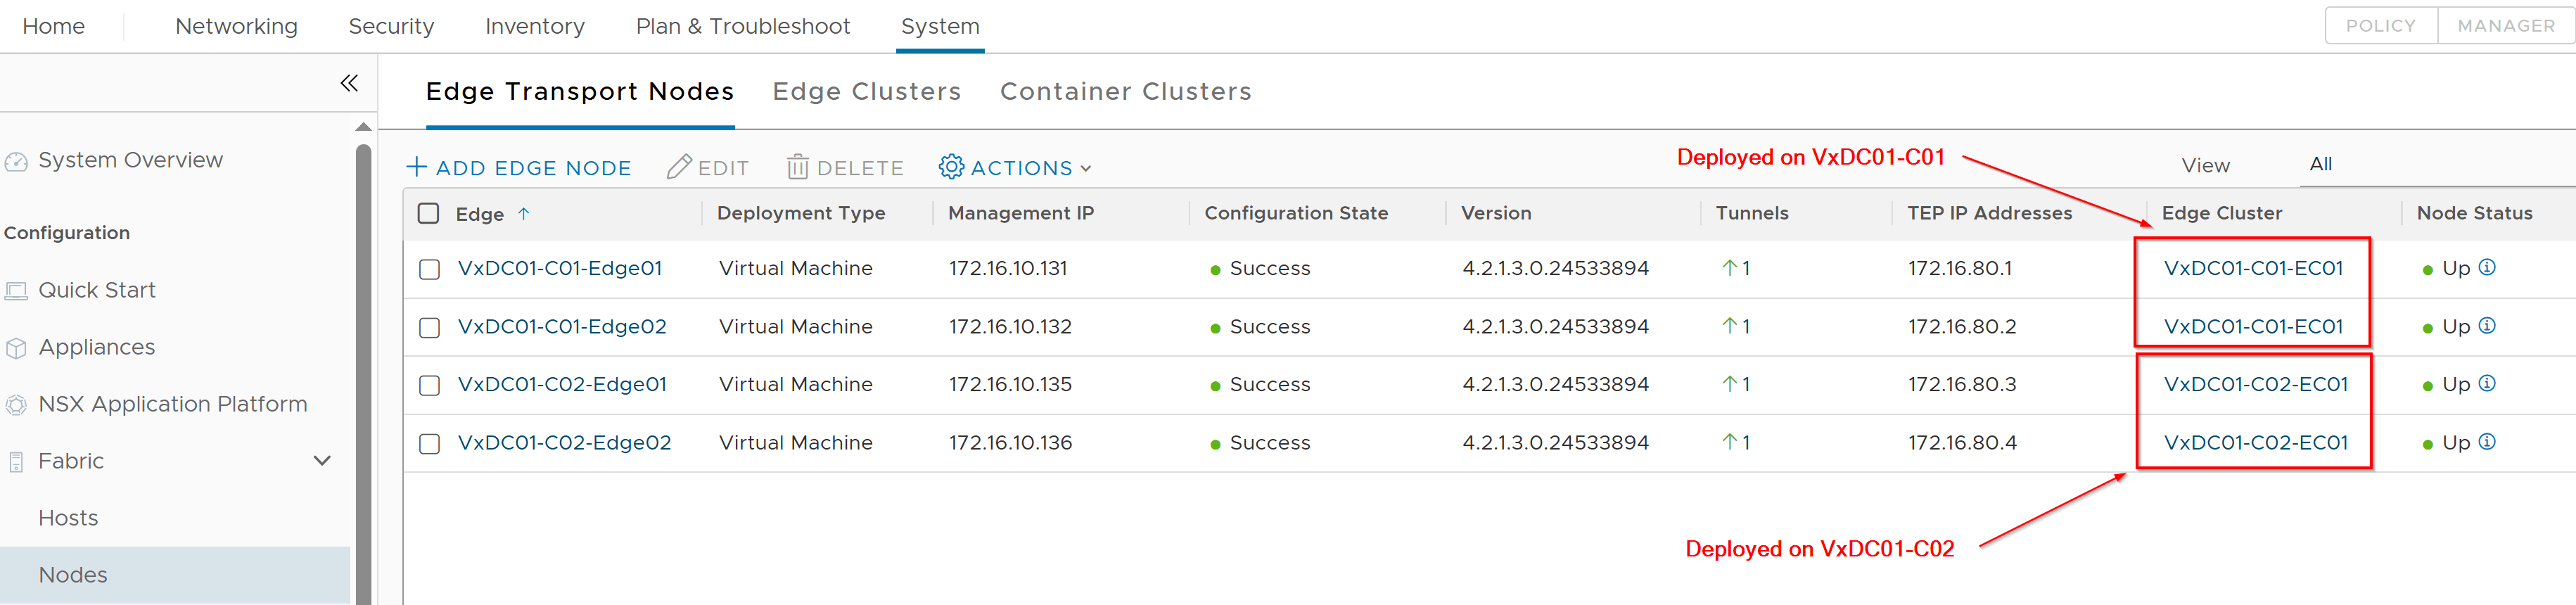The width and height of the screenshot is (2576, 605).
Task: Click the Edit pencil icon
Action: tap(679, 167)
